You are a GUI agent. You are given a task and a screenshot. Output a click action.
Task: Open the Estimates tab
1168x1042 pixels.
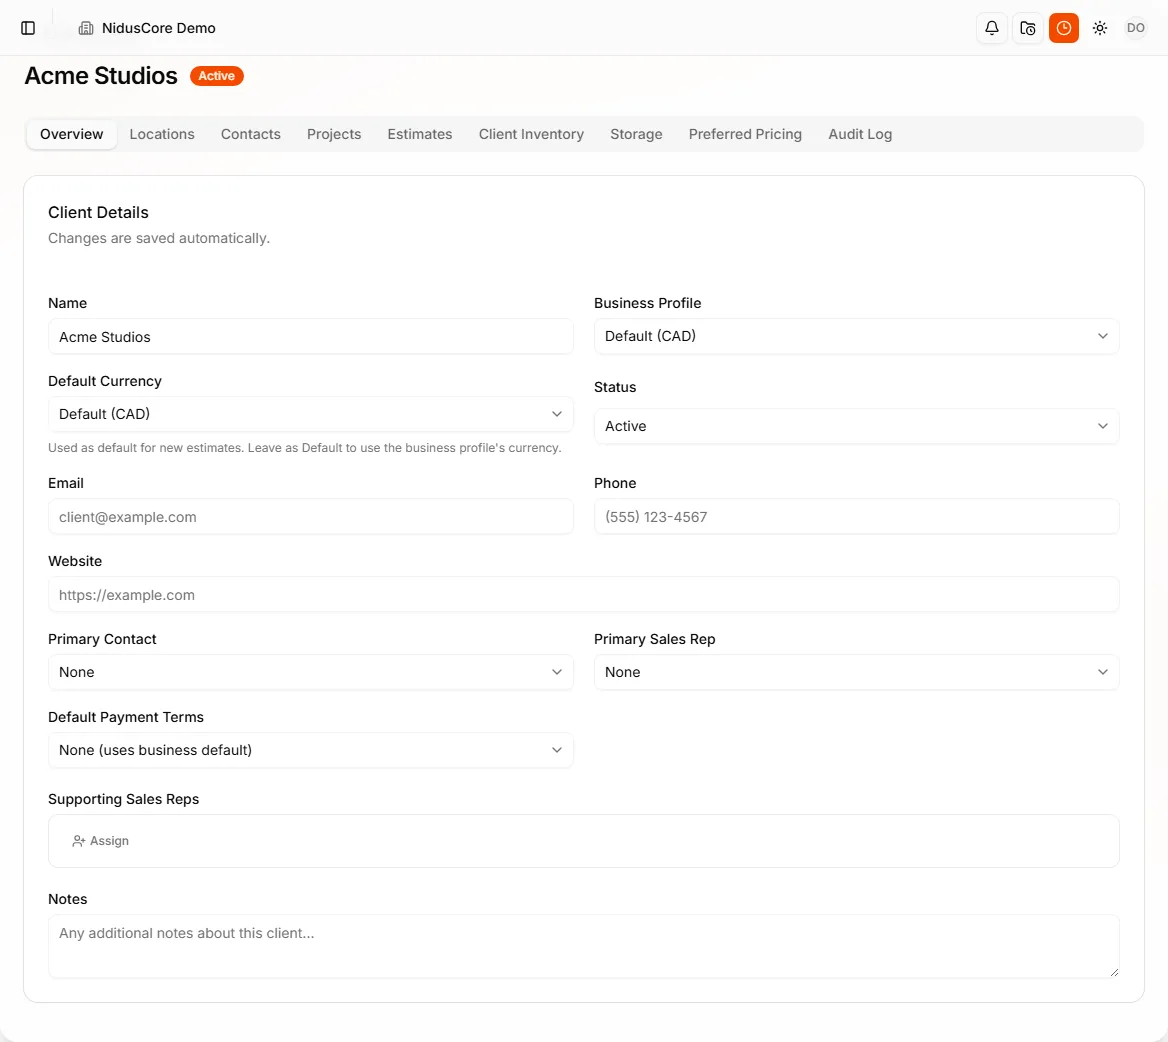(x=419, y=134)
